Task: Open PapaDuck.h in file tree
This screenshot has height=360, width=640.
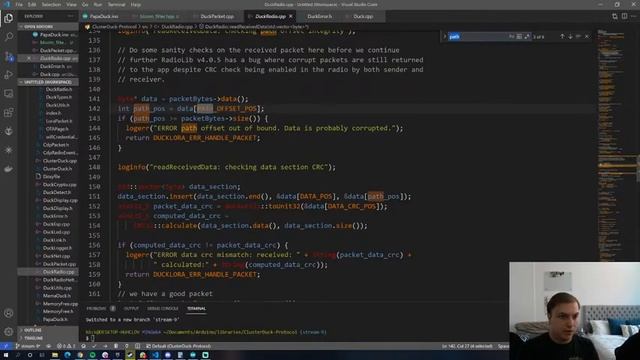Action: pyautogui.click(x=55, y=320)
